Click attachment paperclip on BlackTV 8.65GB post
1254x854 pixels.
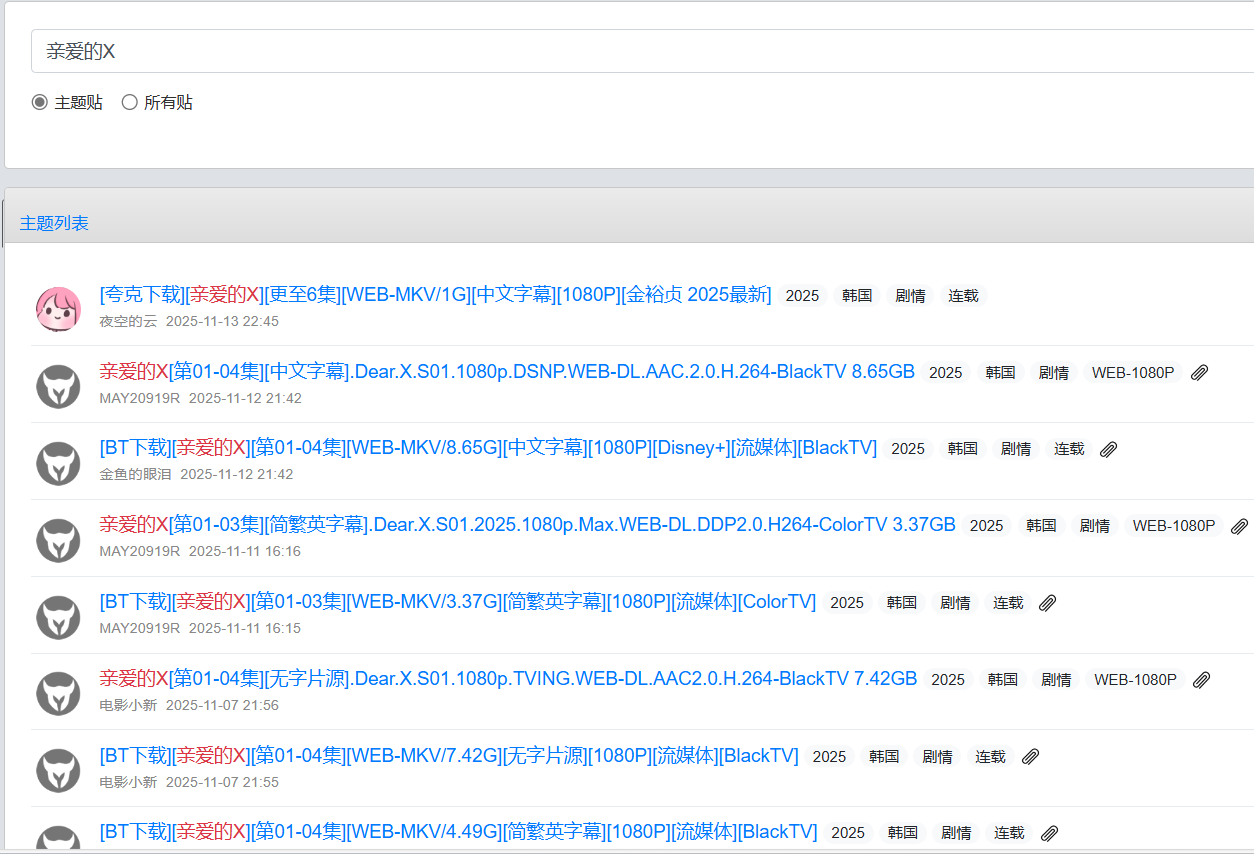coord(1200,373)
